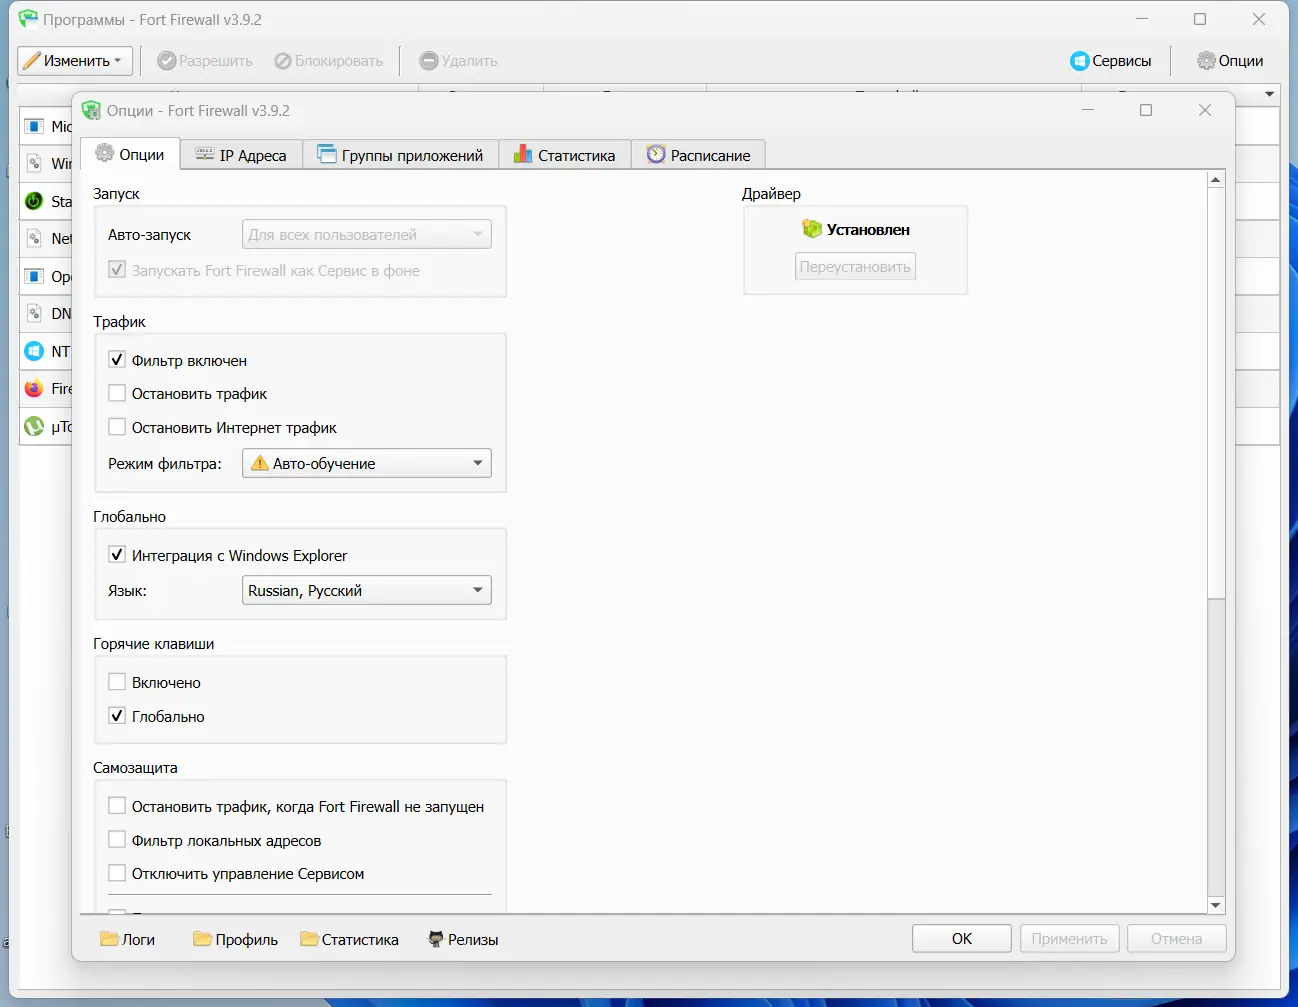Toggle Интеграция с Windows Explorer checkbox

117,555
